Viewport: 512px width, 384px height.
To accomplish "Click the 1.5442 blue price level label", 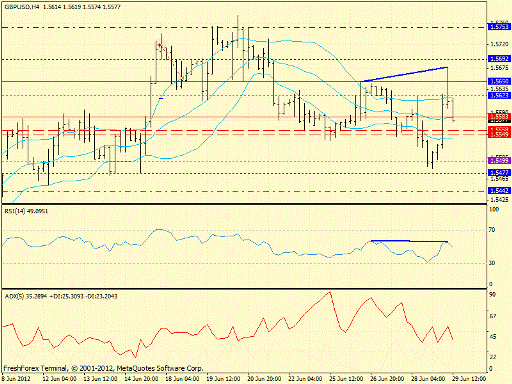I will click(x=499, y=191).
